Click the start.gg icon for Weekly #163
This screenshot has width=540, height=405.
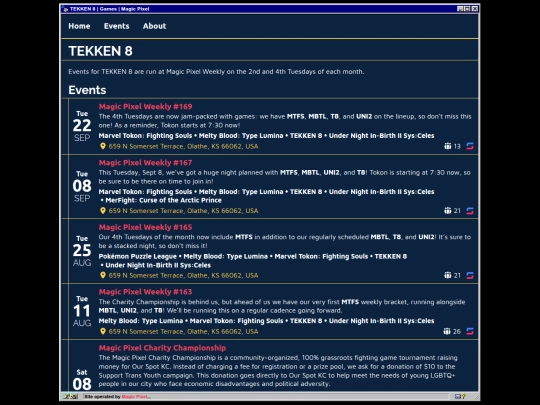tap(470, 331)
